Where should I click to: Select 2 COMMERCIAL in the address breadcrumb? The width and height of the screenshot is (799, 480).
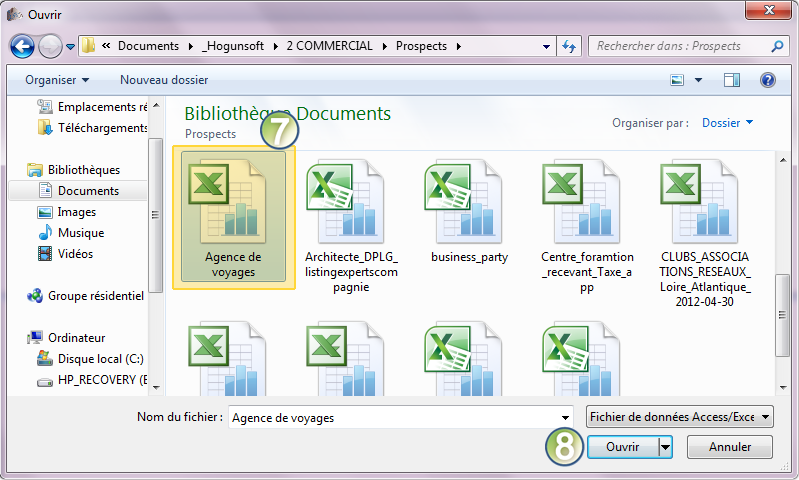coord(329,46)
